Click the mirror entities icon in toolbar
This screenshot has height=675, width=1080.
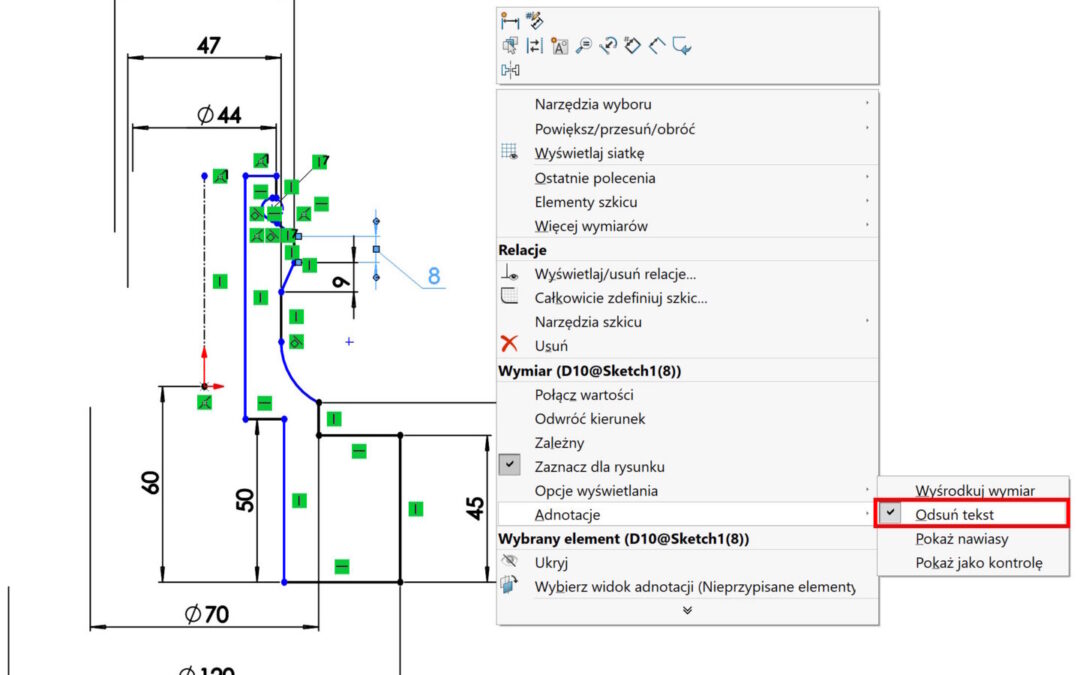point(511,71)
